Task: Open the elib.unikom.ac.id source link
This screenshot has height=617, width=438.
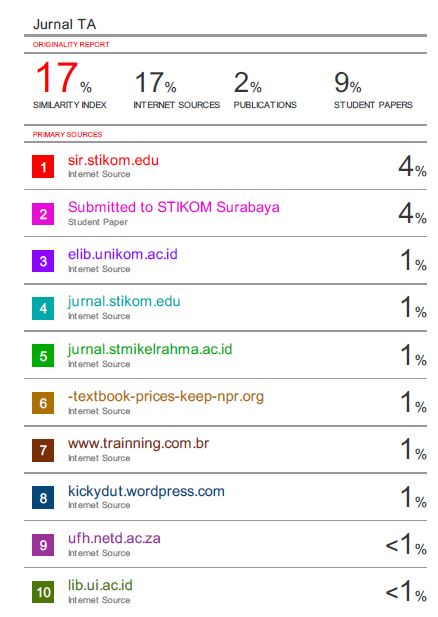Action: (122, 254)
